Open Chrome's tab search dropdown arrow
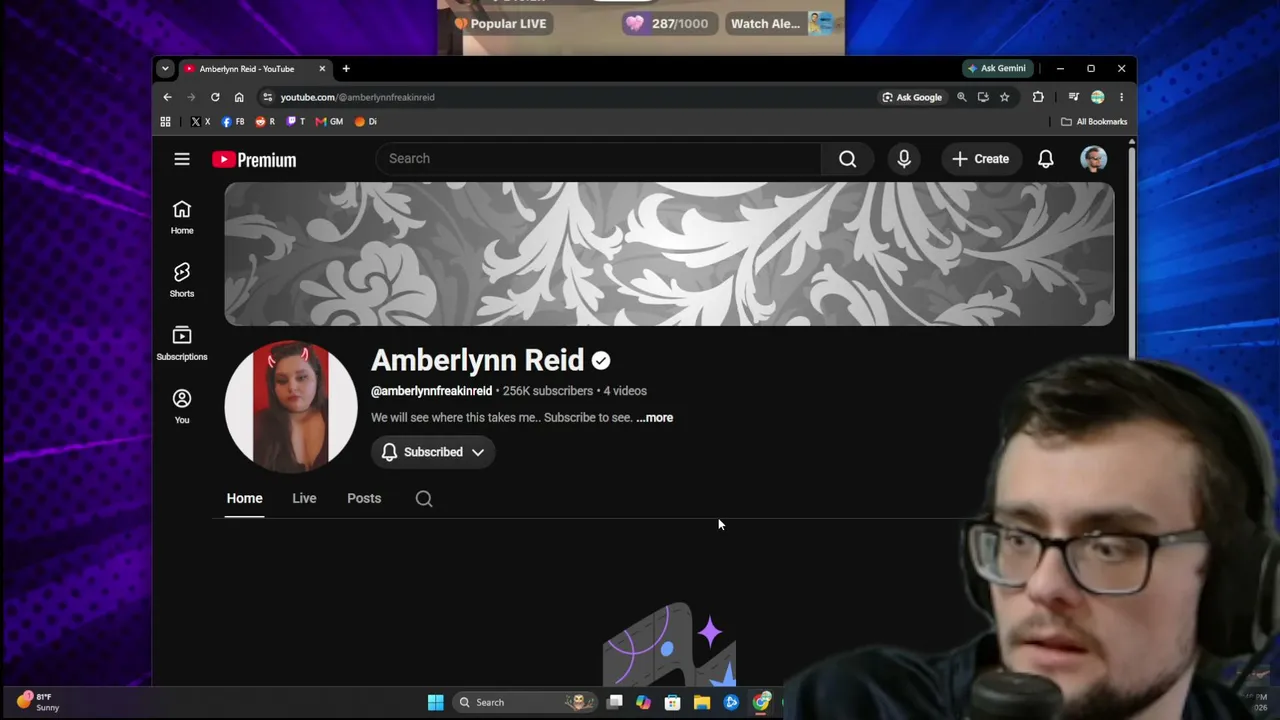Screen dimensions: 1280x720 click(165, 69)
